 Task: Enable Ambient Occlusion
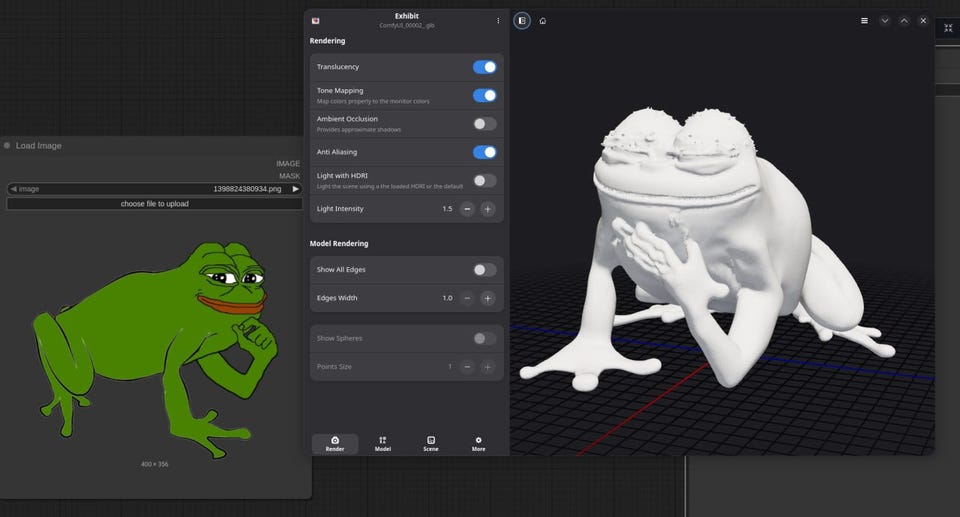pyautogui.click(x=484, y=124)
